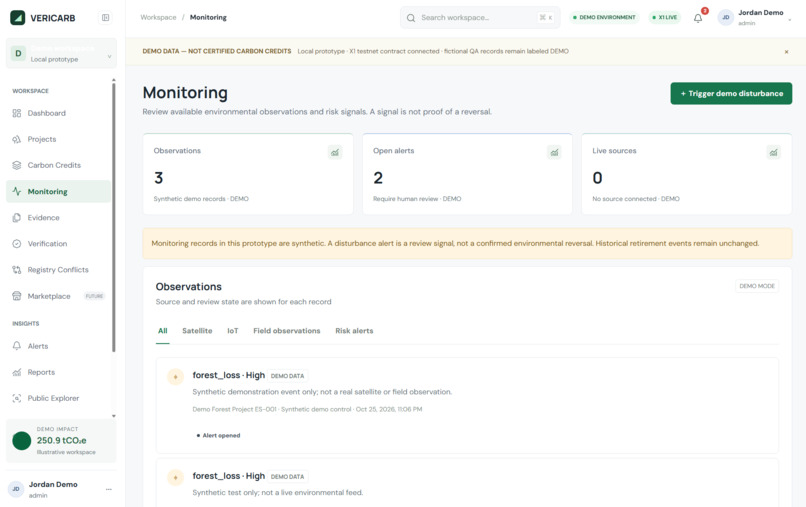
Task: Click the DEMO ENVIRONMENT status badge
Action: click(x=604, y=17)
